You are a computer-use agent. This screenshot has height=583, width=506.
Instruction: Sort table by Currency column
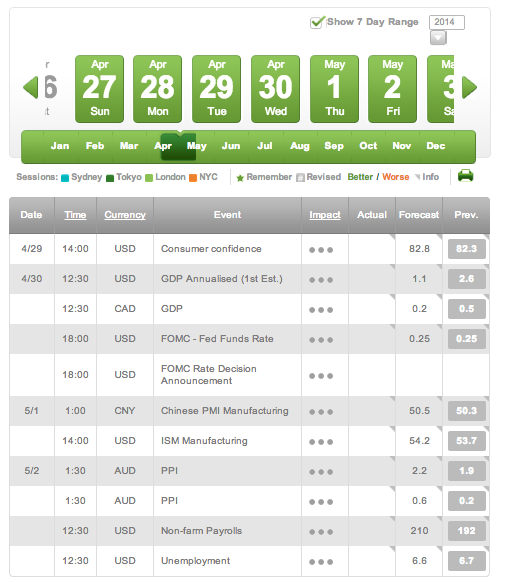125,215
